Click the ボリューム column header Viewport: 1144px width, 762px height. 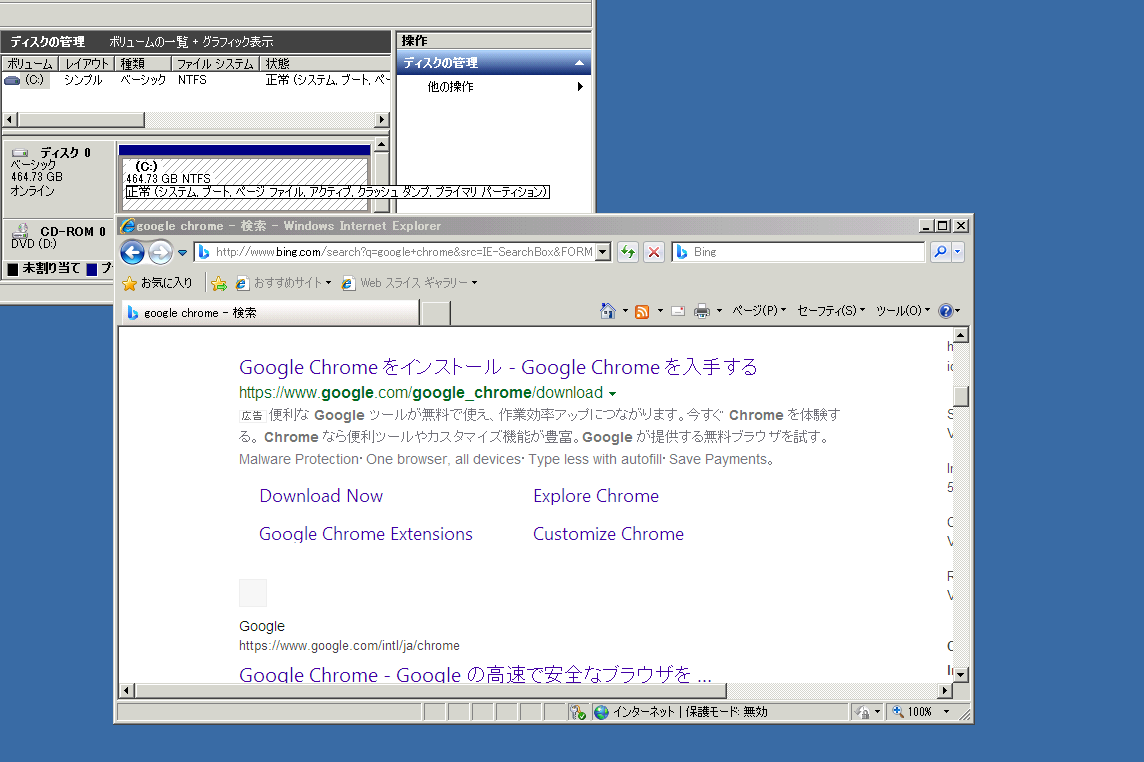pyautogui.click(x=30, y=64)
